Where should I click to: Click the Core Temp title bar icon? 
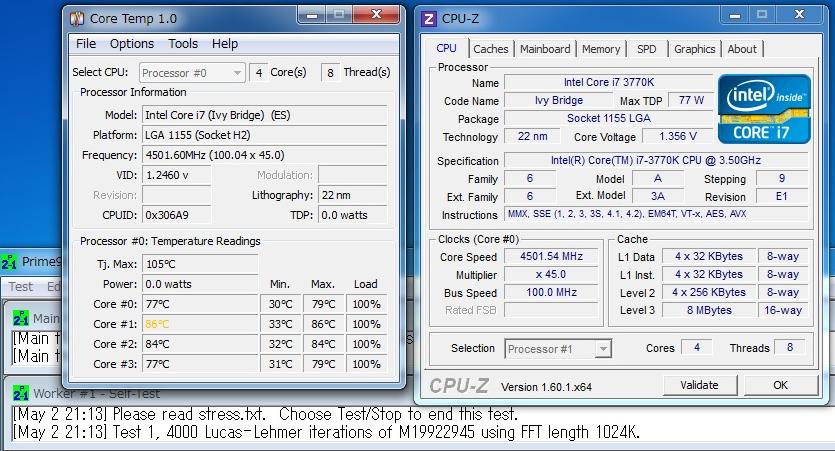pyautogui.click(x=78, y=18)
